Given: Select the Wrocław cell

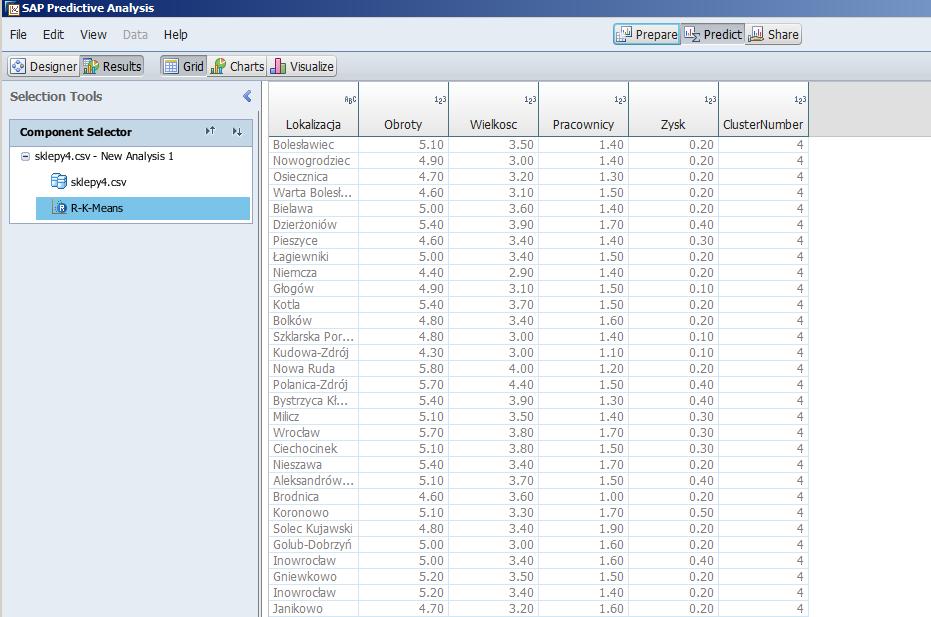Looking at the screenshot, I should (x=314, y=433).
